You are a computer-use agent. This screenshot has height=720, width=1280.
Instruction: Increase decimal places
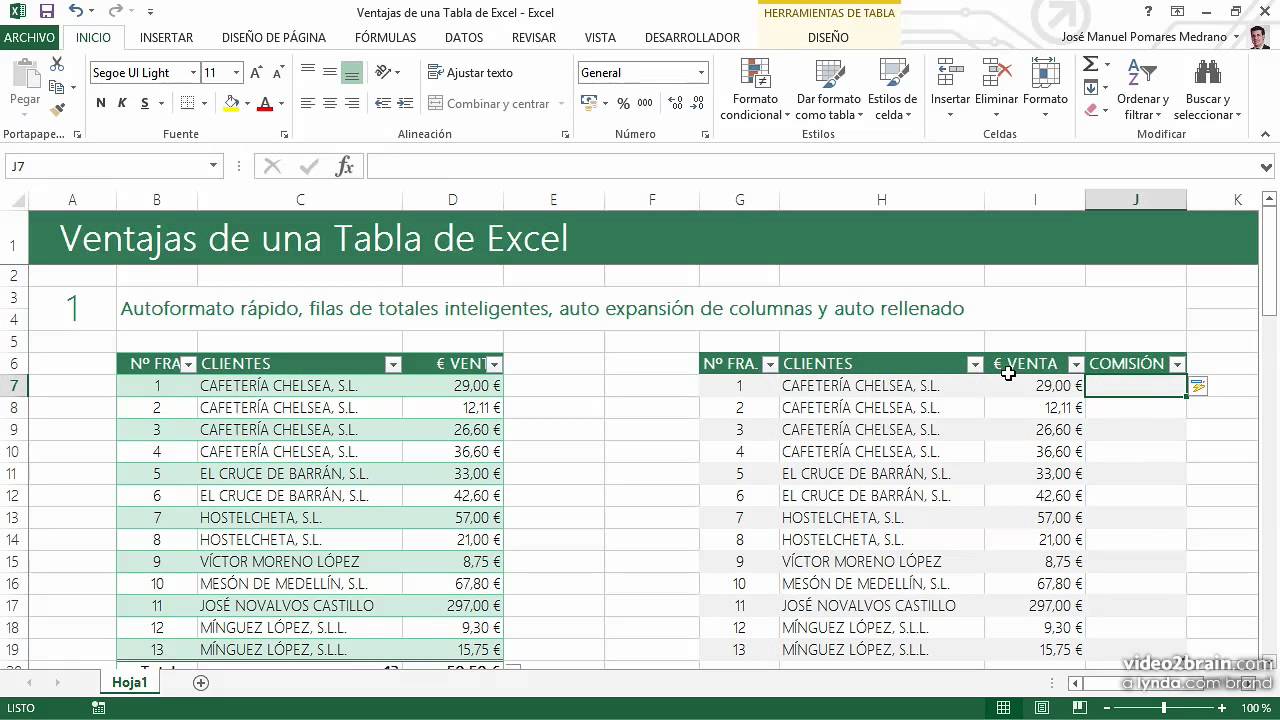tap(676, 103)
